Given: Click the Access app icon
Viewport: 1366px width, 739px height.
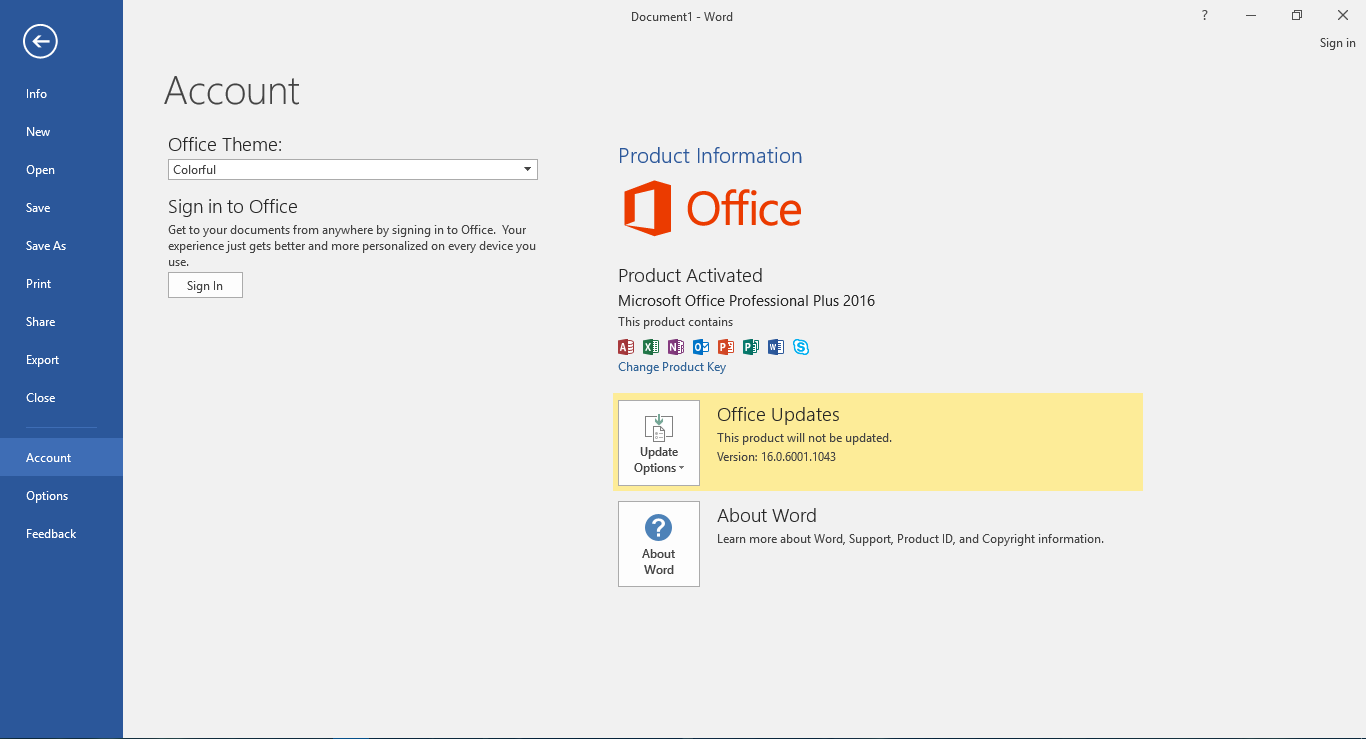Looking at the screenshot, I should click(x=626, y=347).
